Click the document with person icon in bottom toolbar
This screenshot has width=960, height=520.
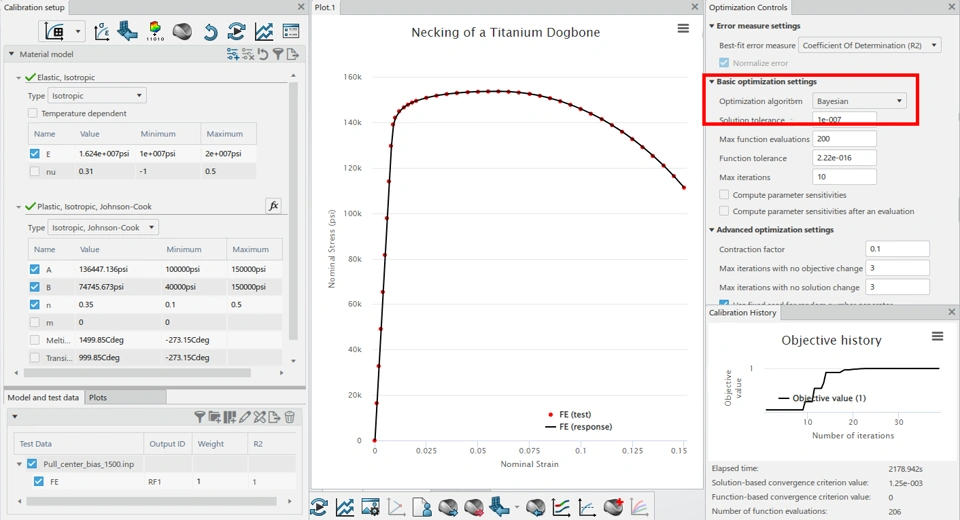click(422, 507)
